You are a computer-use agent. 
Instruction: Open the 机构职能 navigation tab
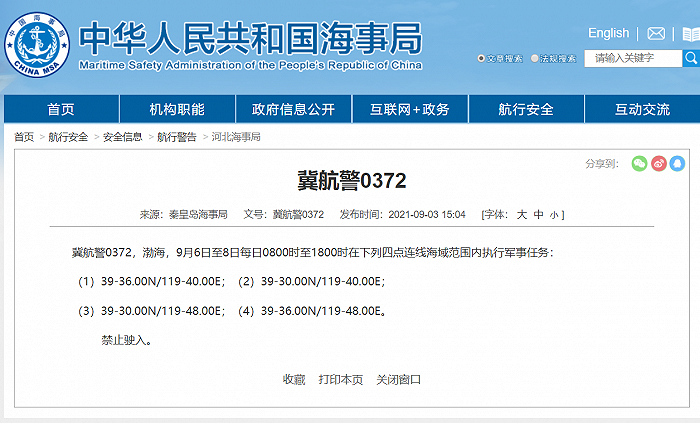coord(177,109)
